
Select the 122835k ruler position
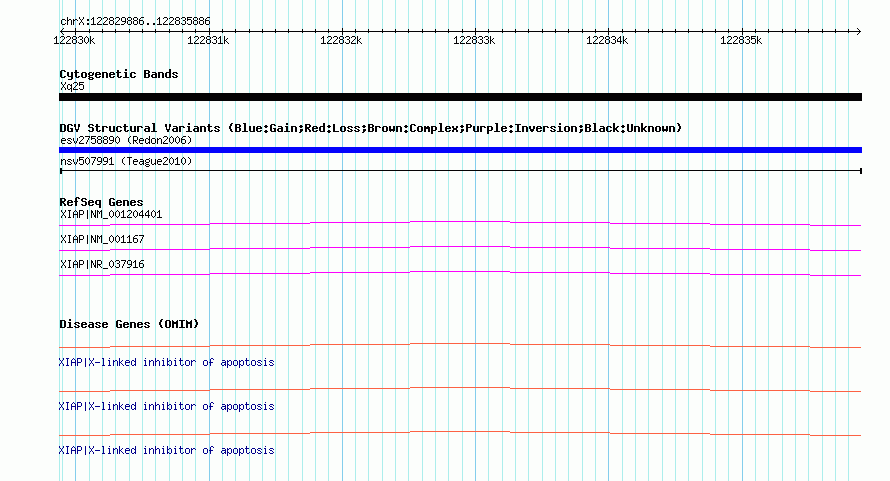tap(741, 40)
